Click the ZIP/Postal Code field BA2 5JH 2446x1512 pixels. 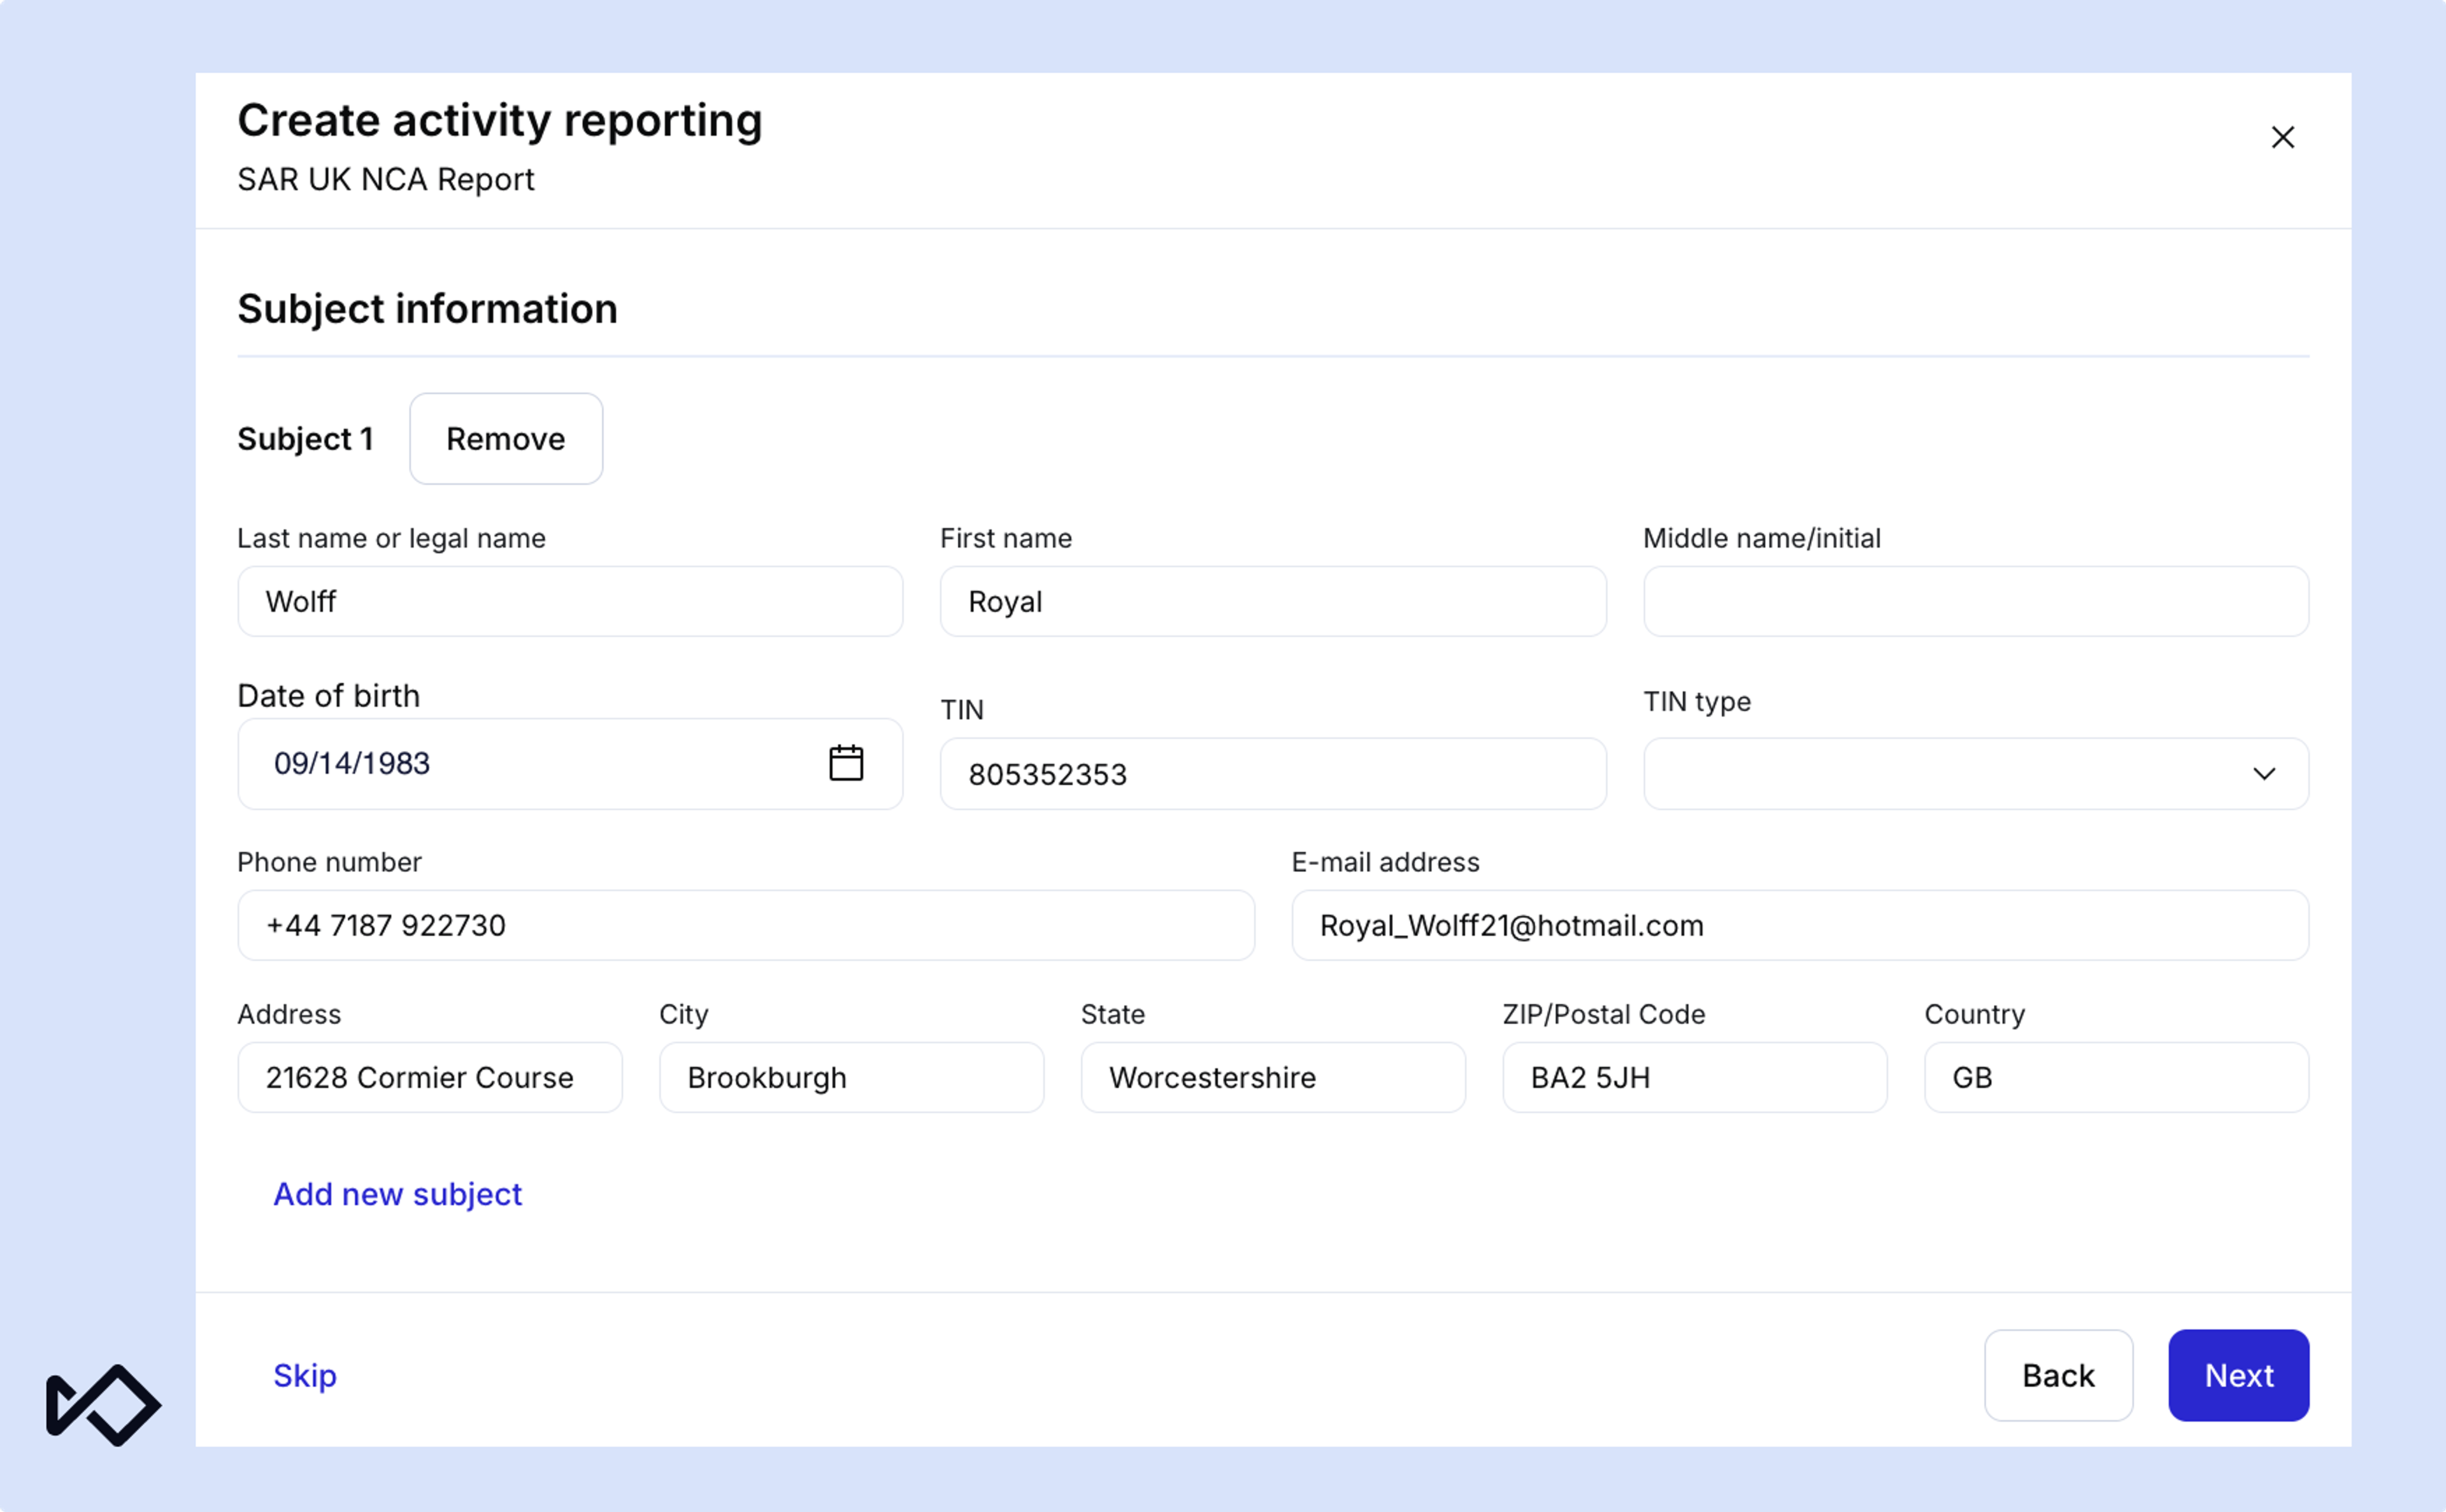pyautogui.click(x=1695, y=1077)
